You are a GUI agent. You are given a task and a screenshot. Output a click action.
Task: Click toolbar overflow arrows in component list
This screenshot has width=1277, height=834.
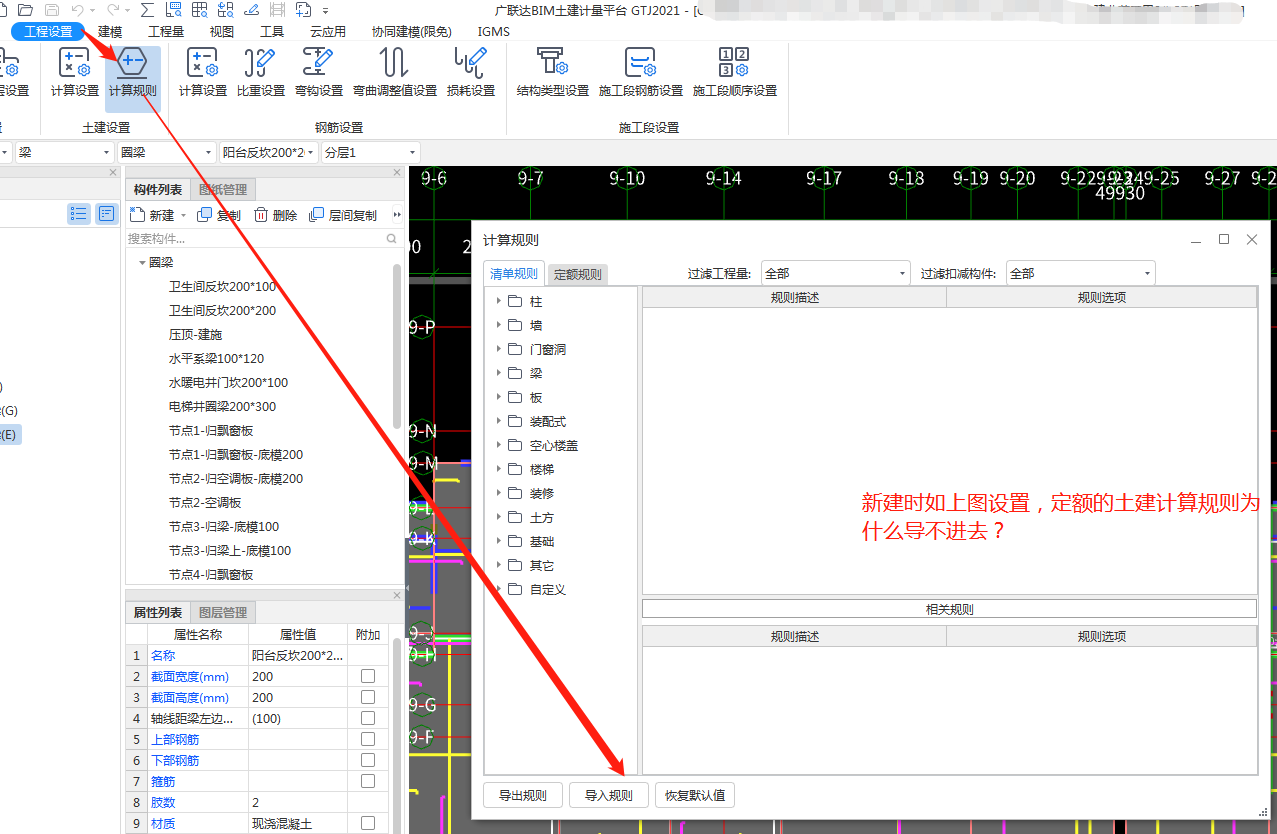click(x=397, y=215)
